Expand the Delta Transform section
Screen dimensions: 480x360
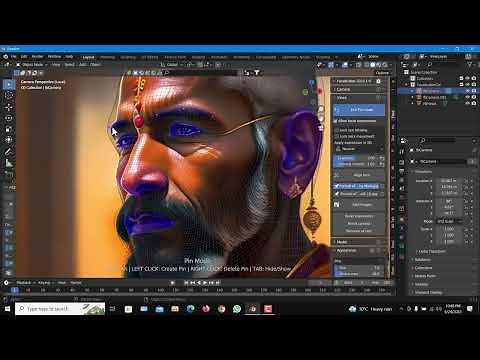click(x=432, y=251)
